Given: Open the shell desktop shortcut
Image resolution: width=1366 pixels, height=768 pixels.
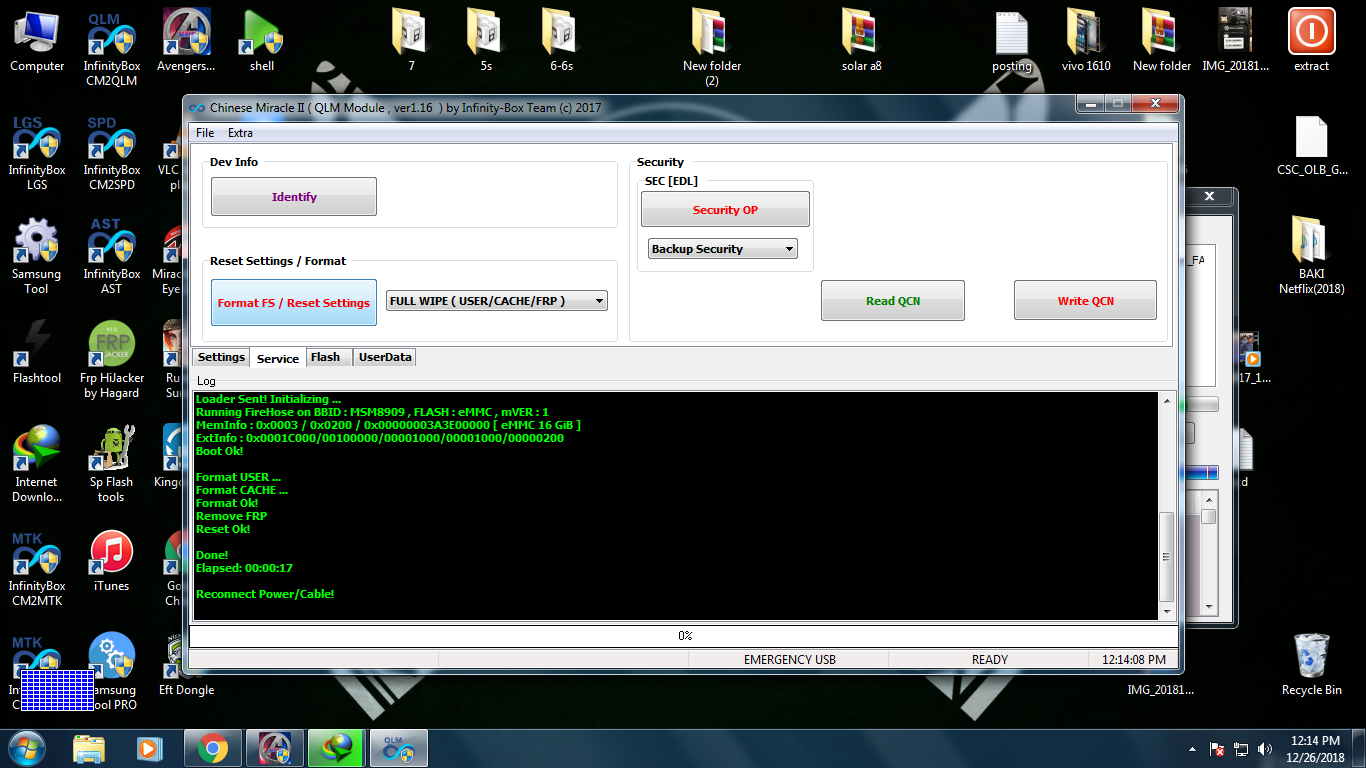Looking at the screenshot, I should (x=262, y=41).
